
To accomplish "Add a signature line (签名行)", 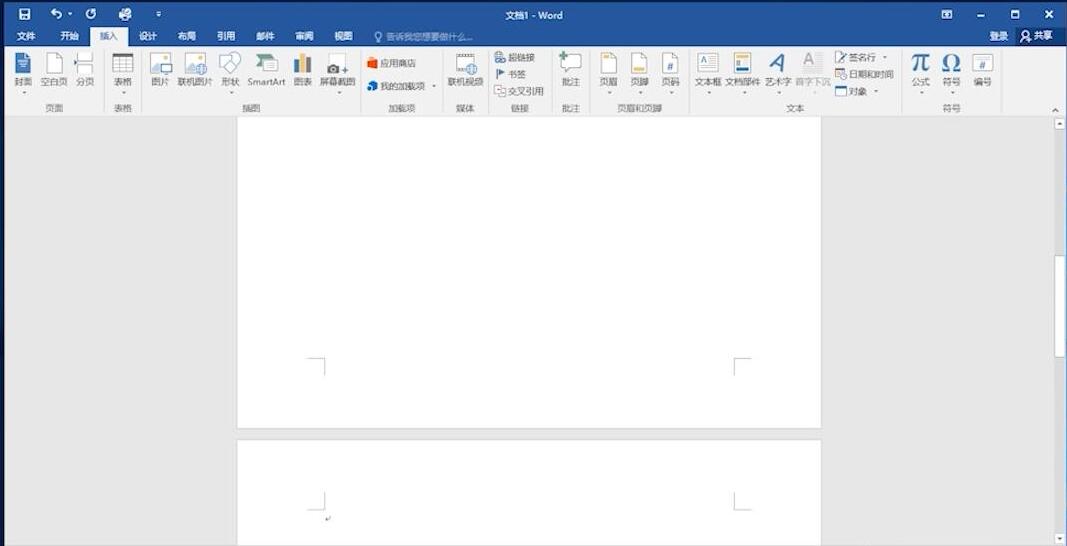I will point(861,58).
